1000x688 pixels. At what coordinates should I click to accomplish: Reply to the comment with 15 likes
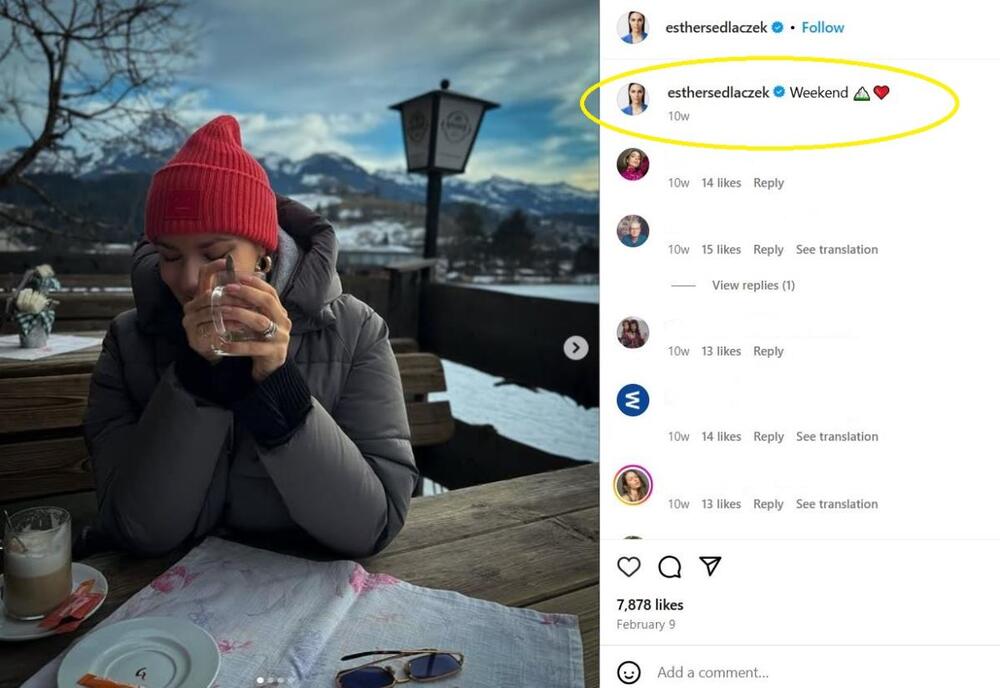click(768, 250)
